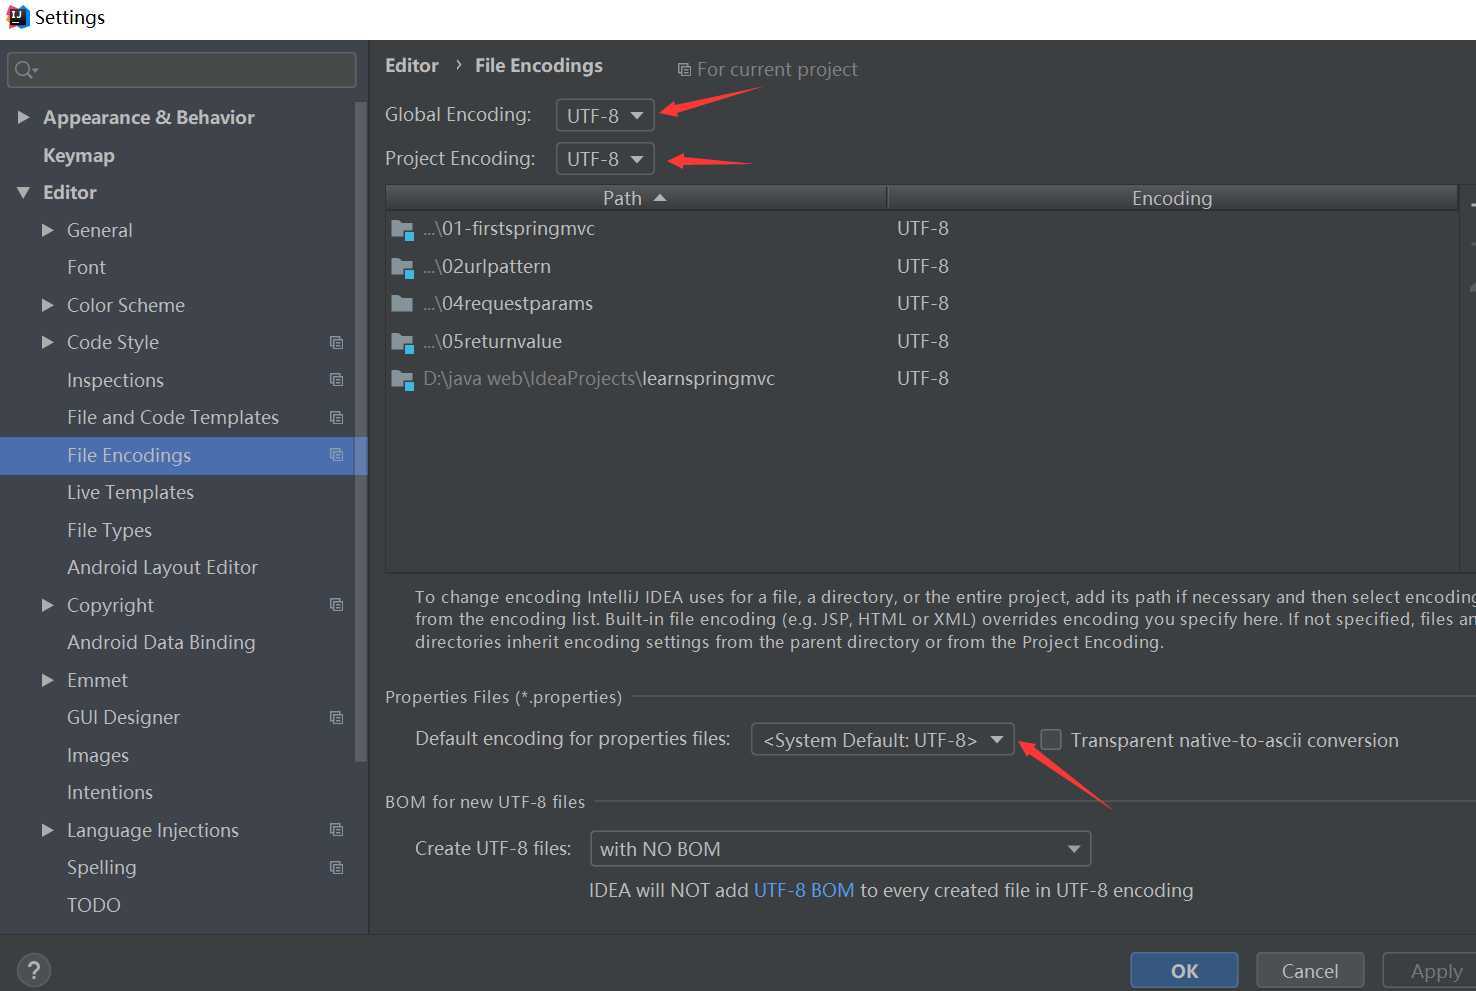Expand the Copyright subsection
Image resolution: width=1476 pixels, height=991 pixels.
(47, 605)
